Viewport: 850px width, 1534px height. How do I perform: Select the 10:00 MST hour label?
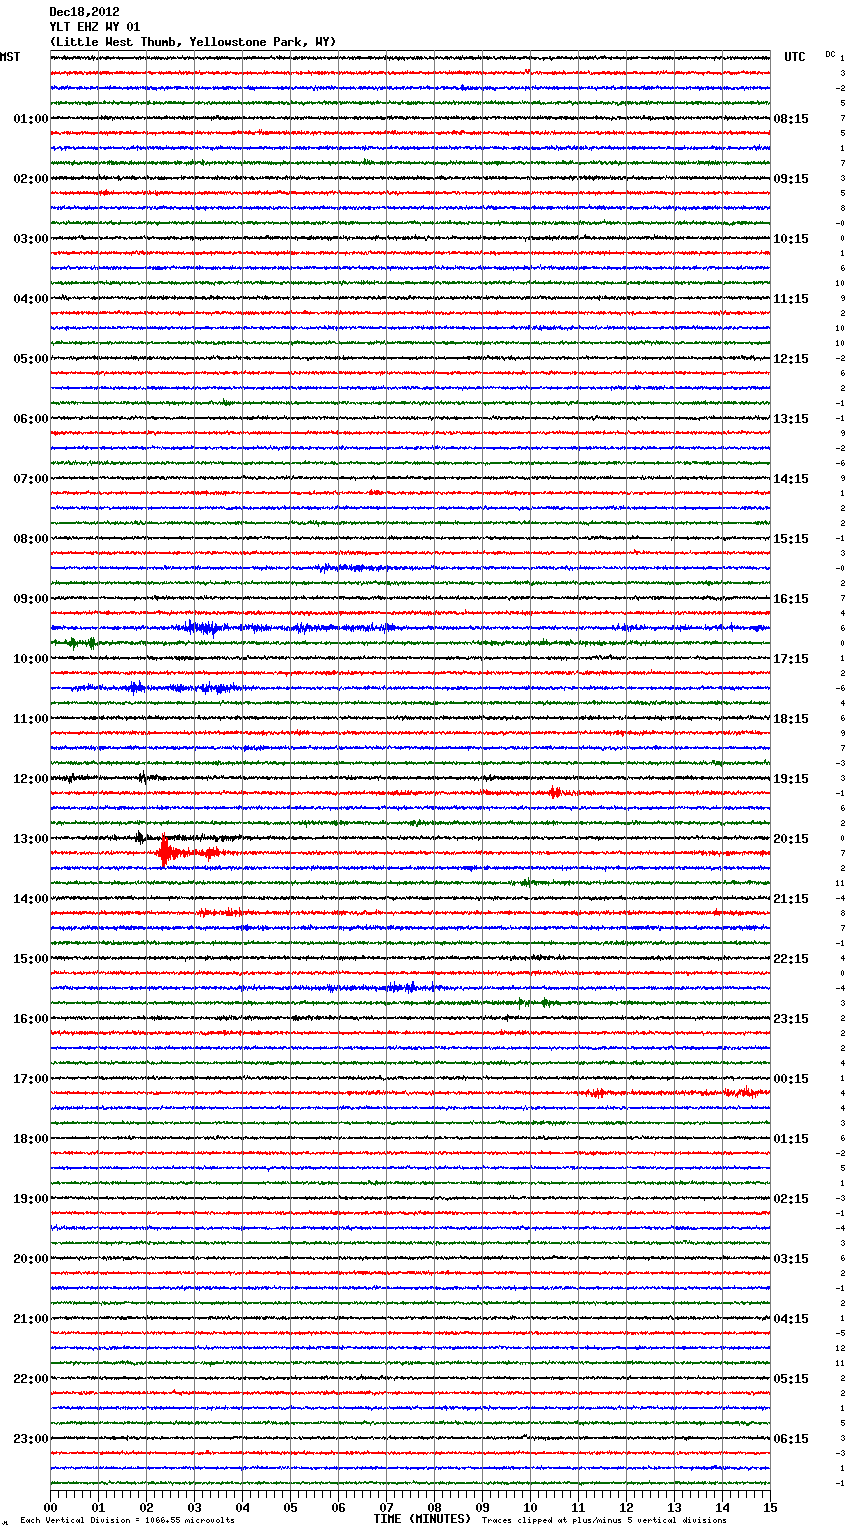(x=31, y=659)
